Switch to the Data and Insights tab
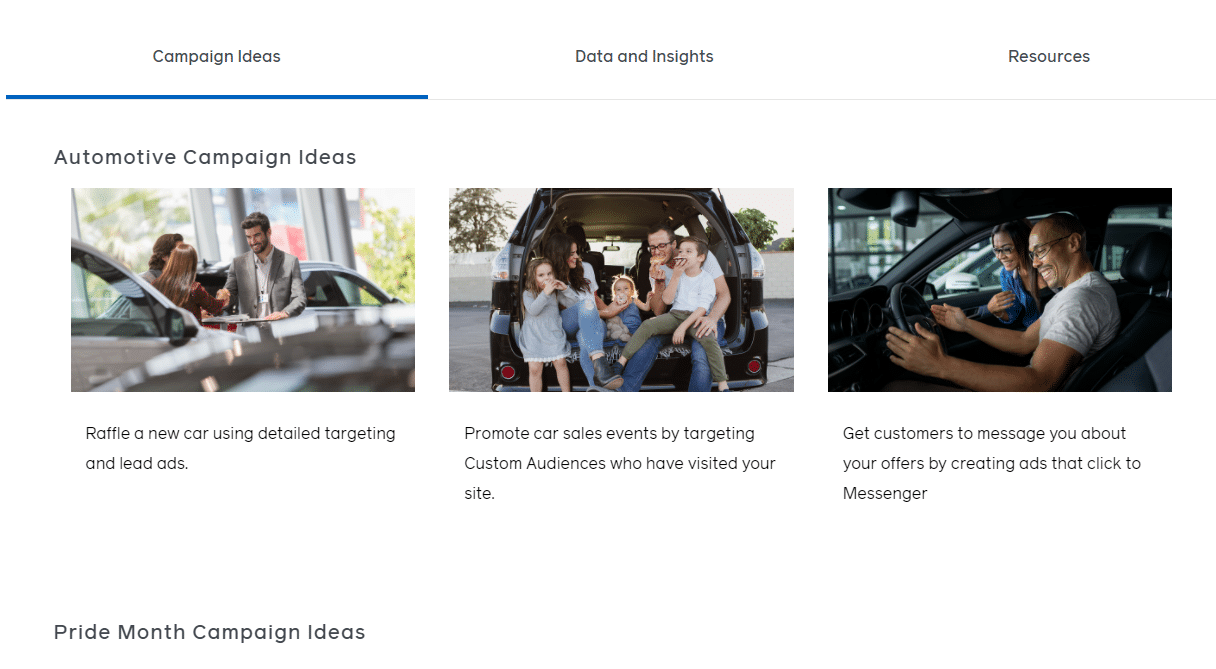This screenshot has width=1216, height=669. point(644,57)
